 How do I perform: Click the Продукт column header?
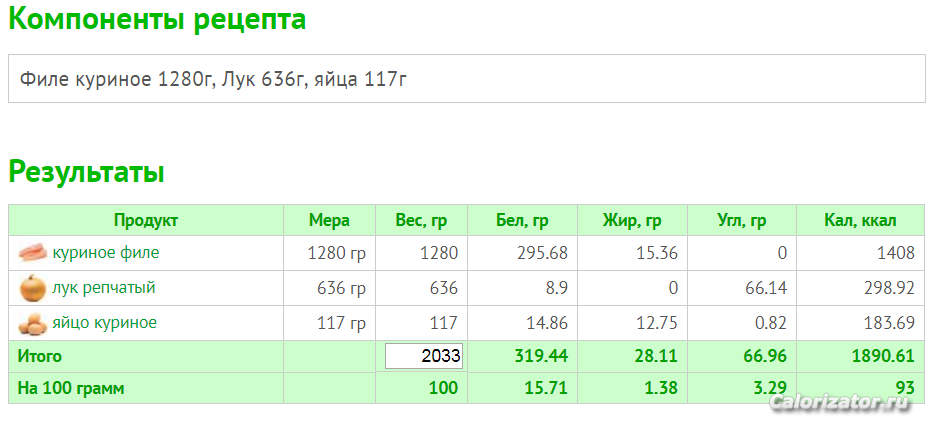146,220
